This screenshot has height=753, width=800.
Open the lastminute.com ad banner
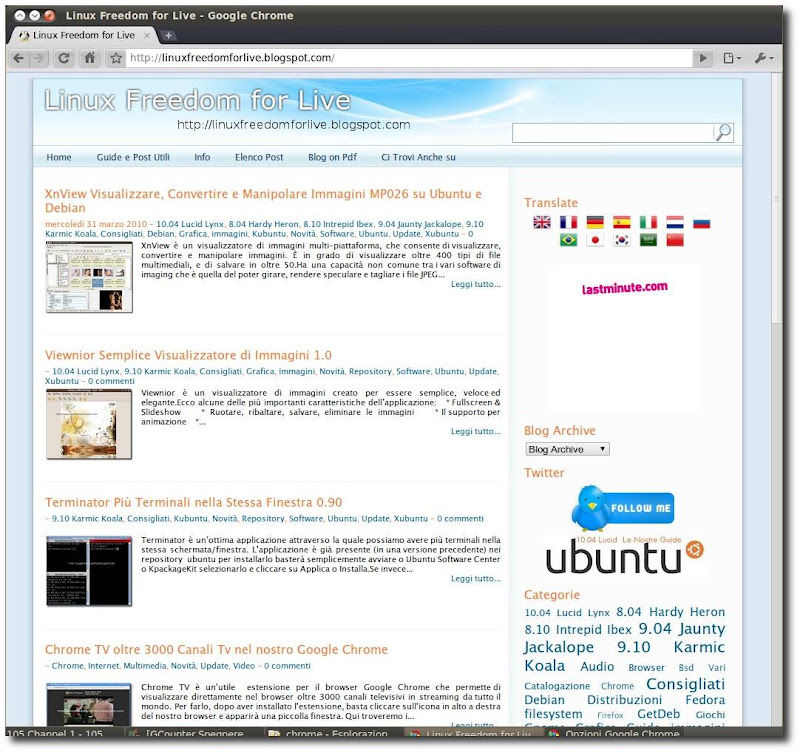coord(623,288)
